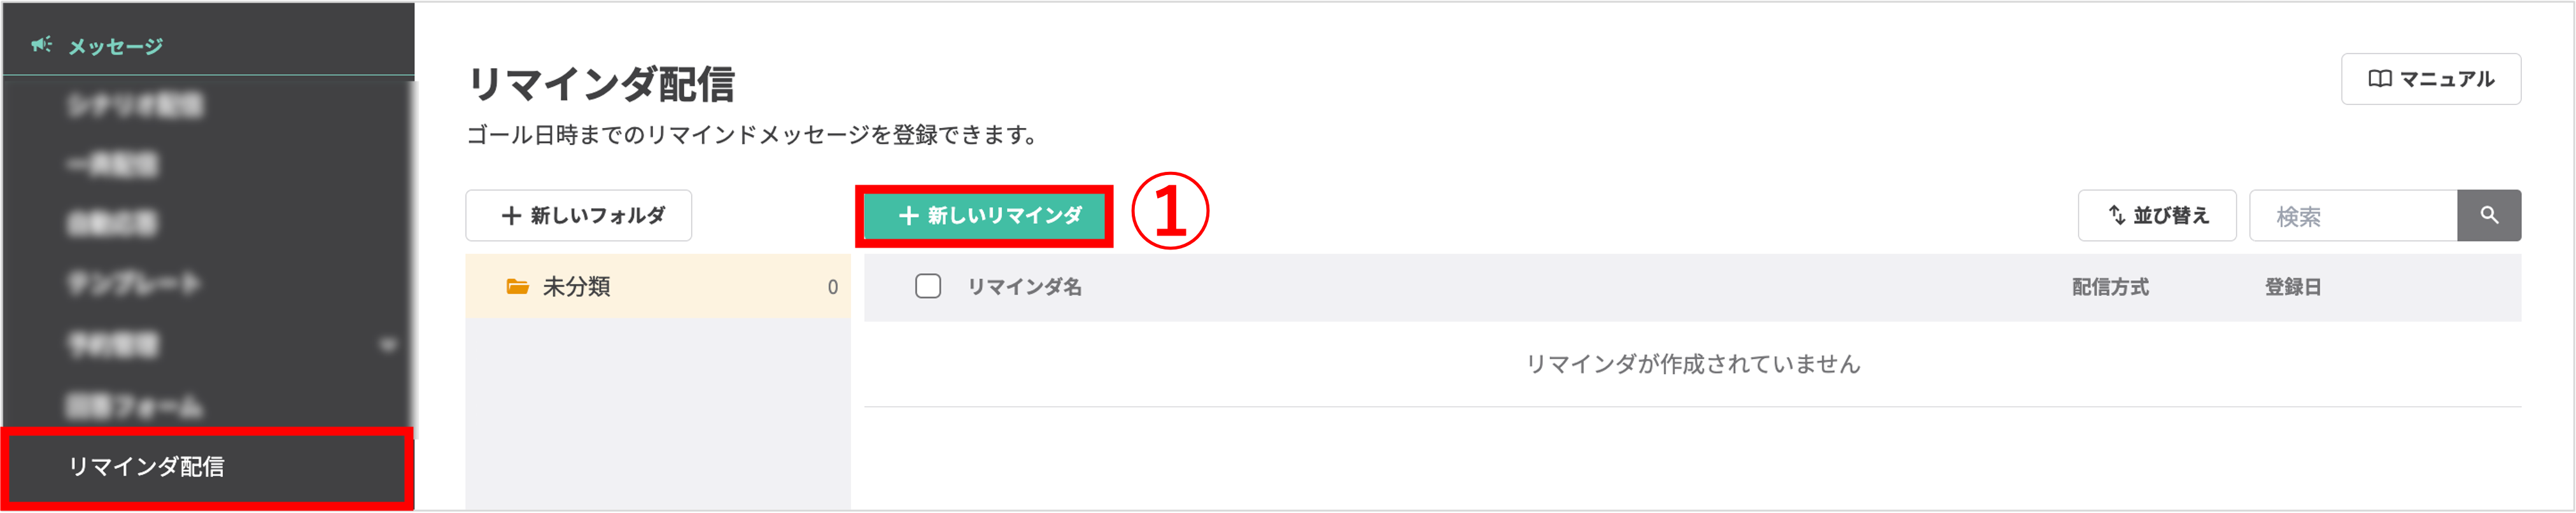The width and height of the screenshot is (2576, 513).
Task: Open the リマインダ配信 sidebar menu item
Action: pyautogui.click(x=146, y=466)
